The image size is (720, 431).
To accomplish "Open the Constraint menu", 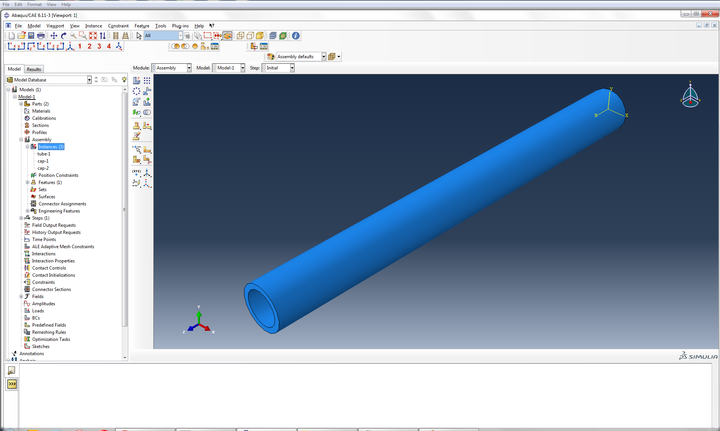I will (x=118, y=26).
